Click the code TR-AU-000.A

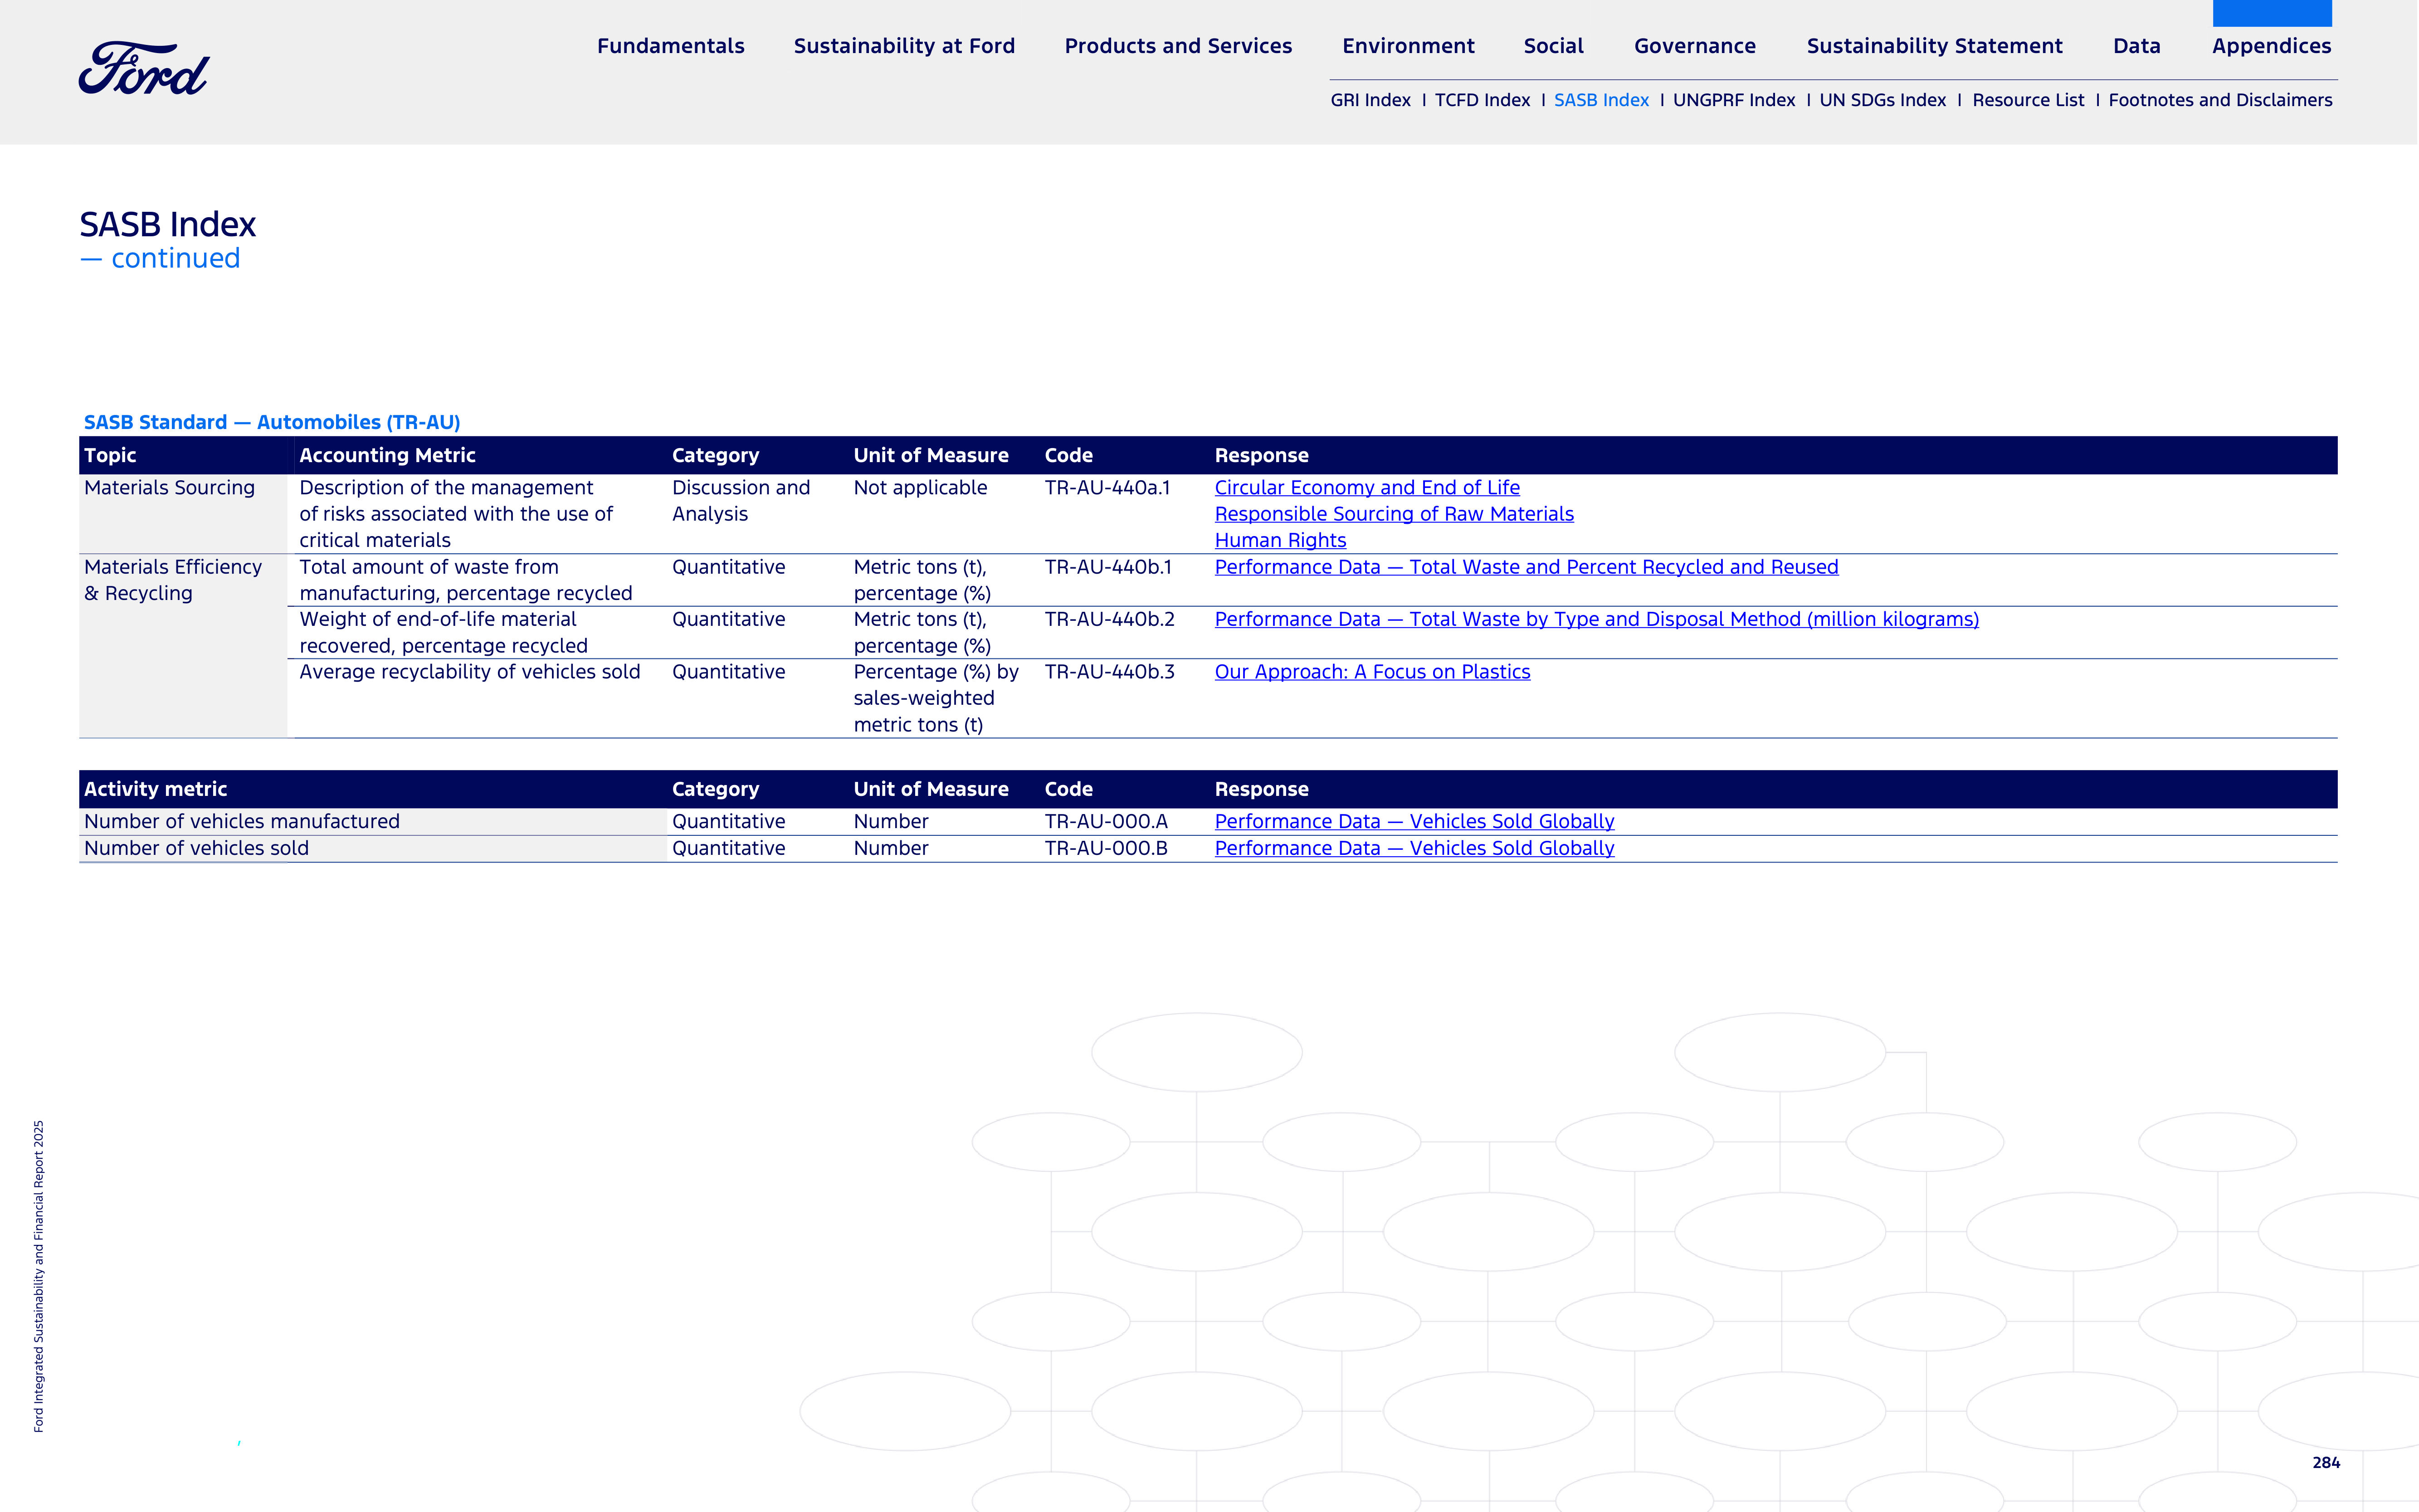[1106, 821]
